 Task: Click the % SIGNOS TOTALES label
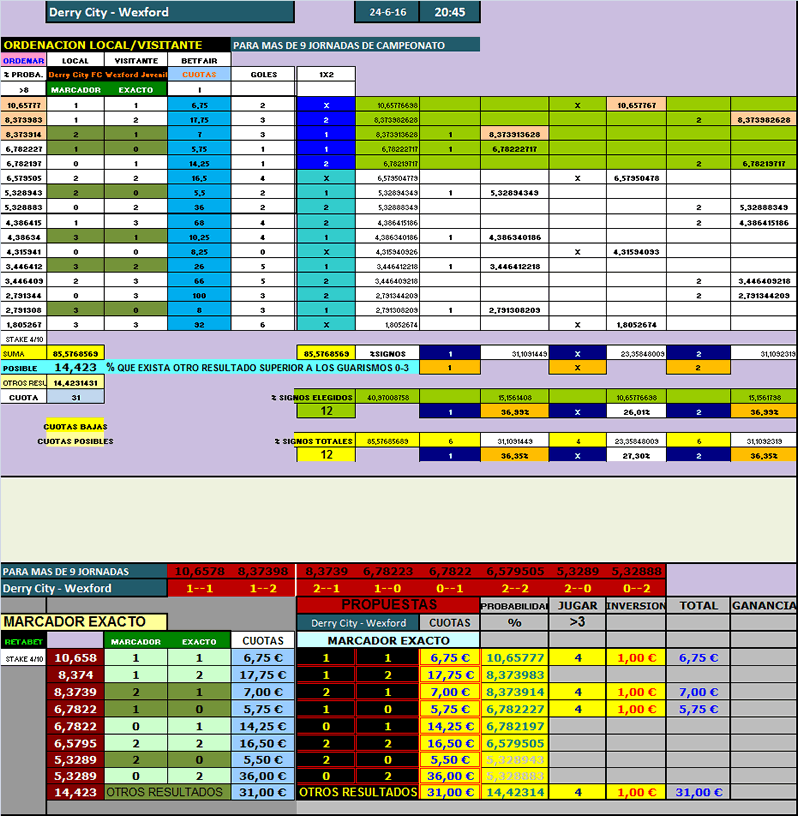pyautogui.click(x=314, y=441)
